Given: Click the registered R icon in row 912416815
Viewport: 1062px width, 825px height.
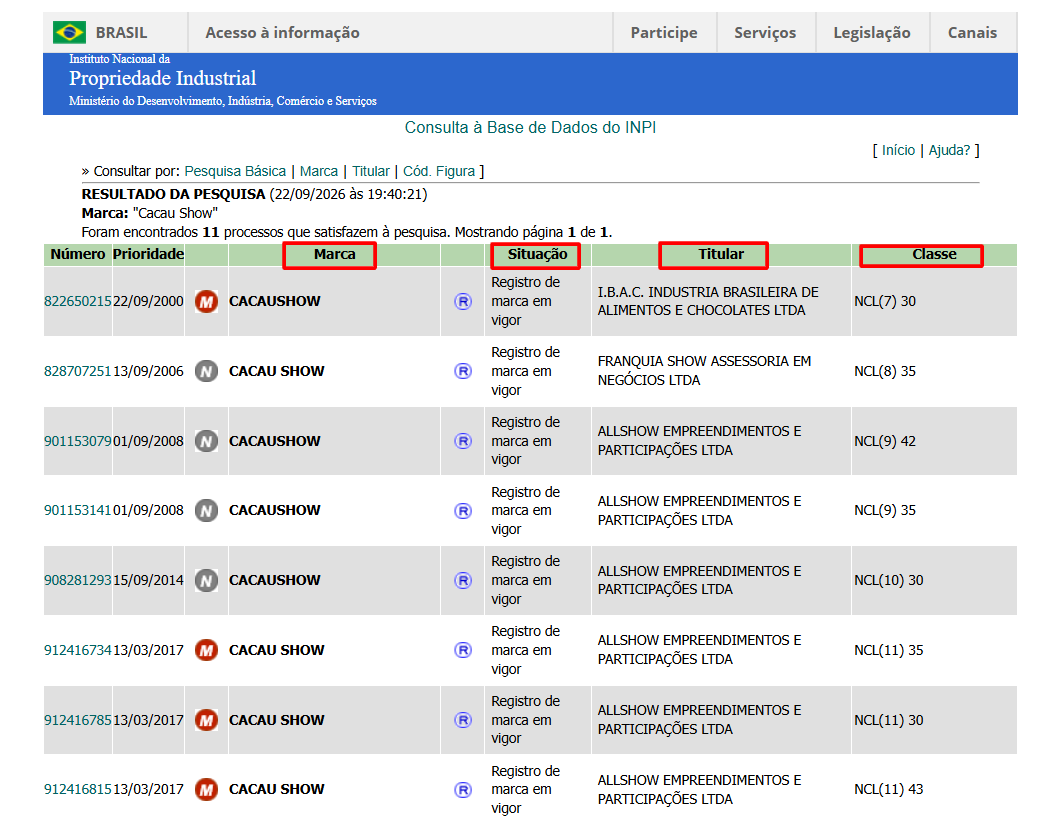Looking at the screenshot, I should (x=463, y=790).
